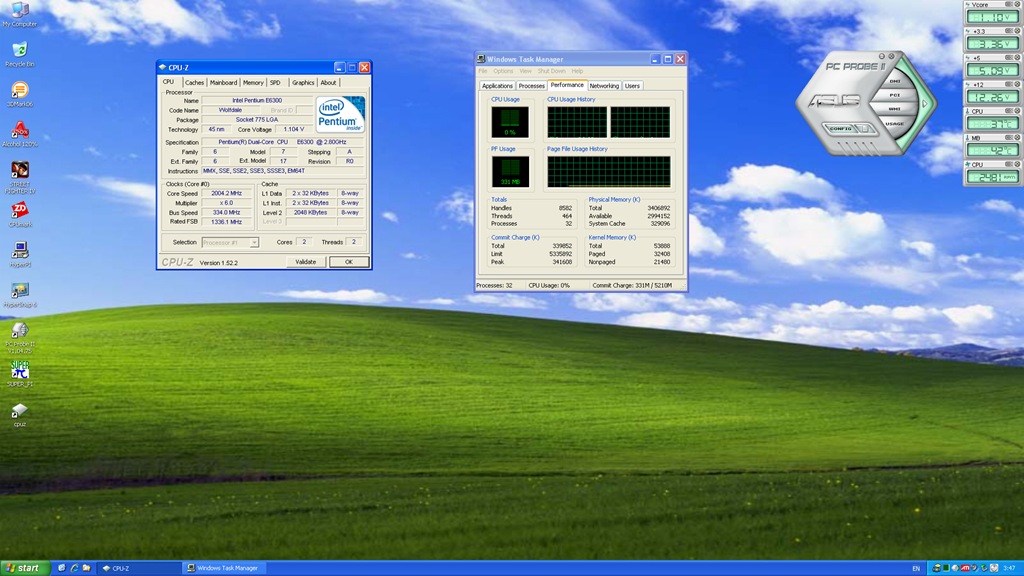
Task: Click the Intel Pentium logo in CPU-Z
Action: (x=340, y=116)
